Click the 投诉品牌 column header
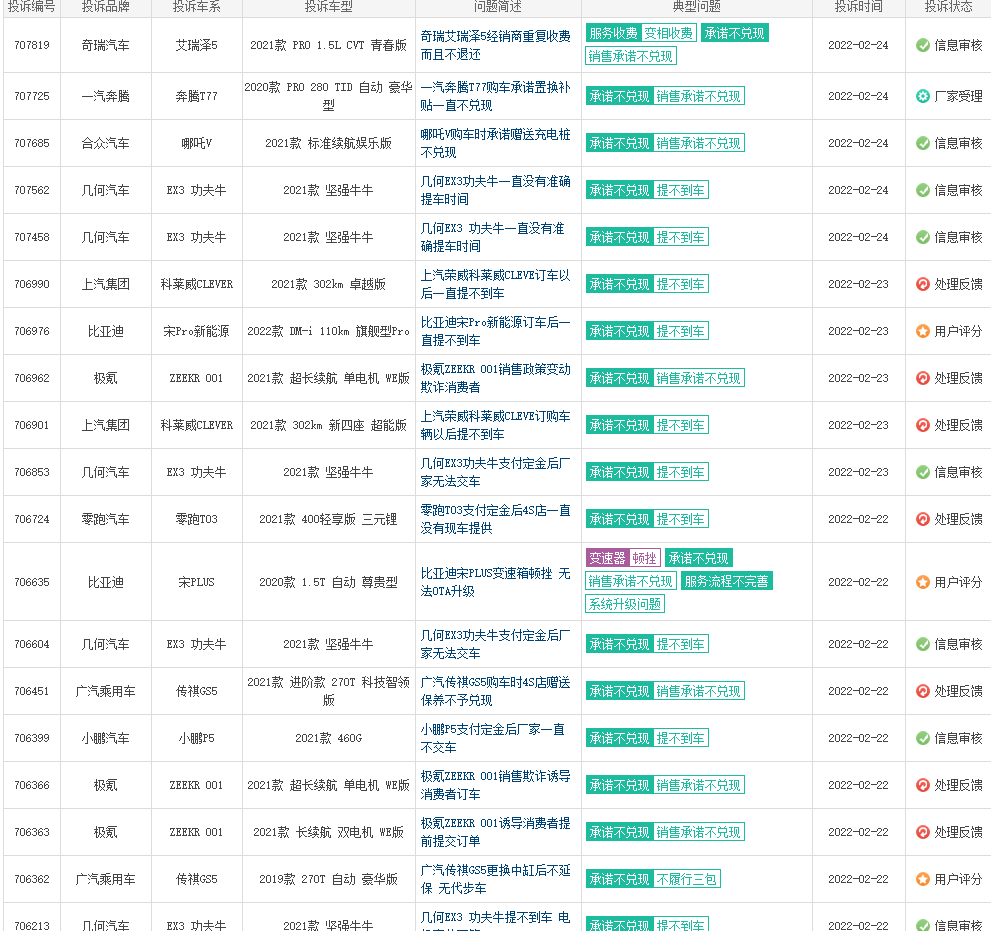 click(106, 7)
